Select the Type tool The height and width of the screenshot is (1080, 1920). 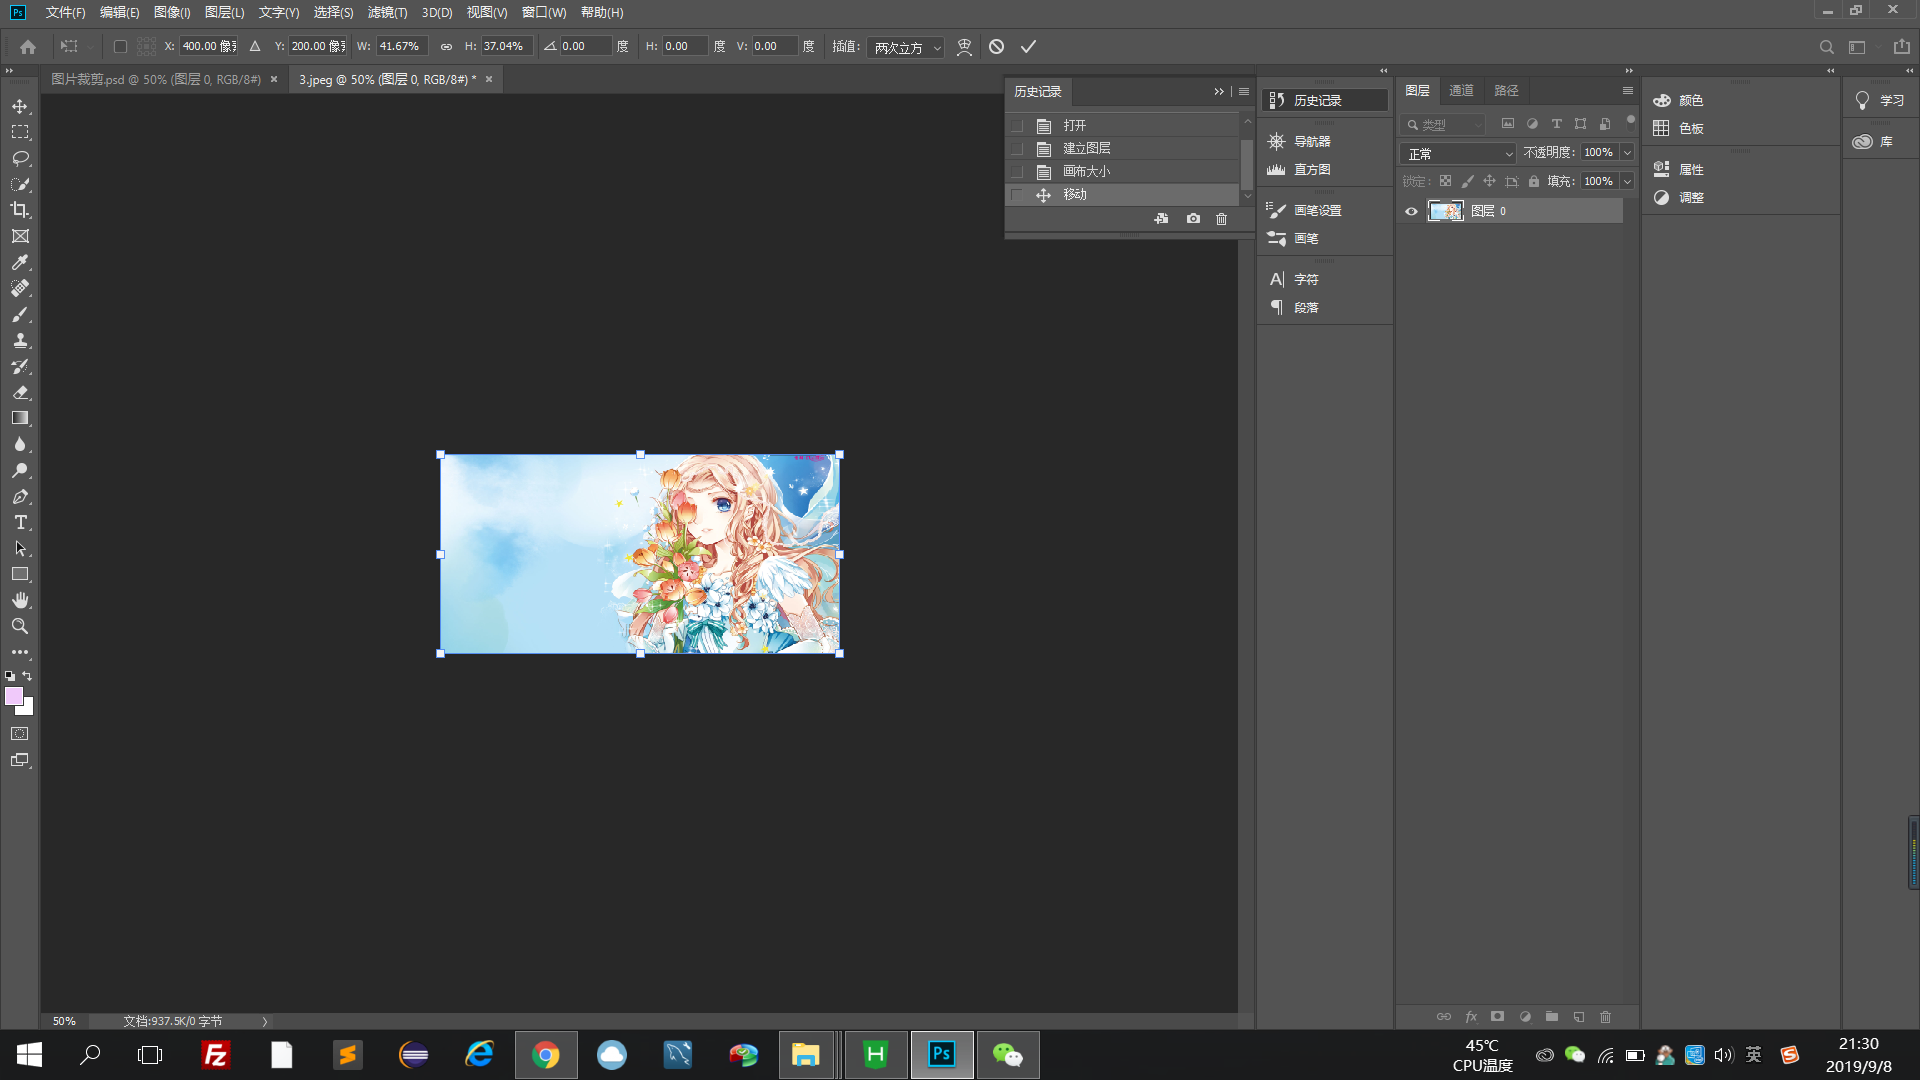20,522
